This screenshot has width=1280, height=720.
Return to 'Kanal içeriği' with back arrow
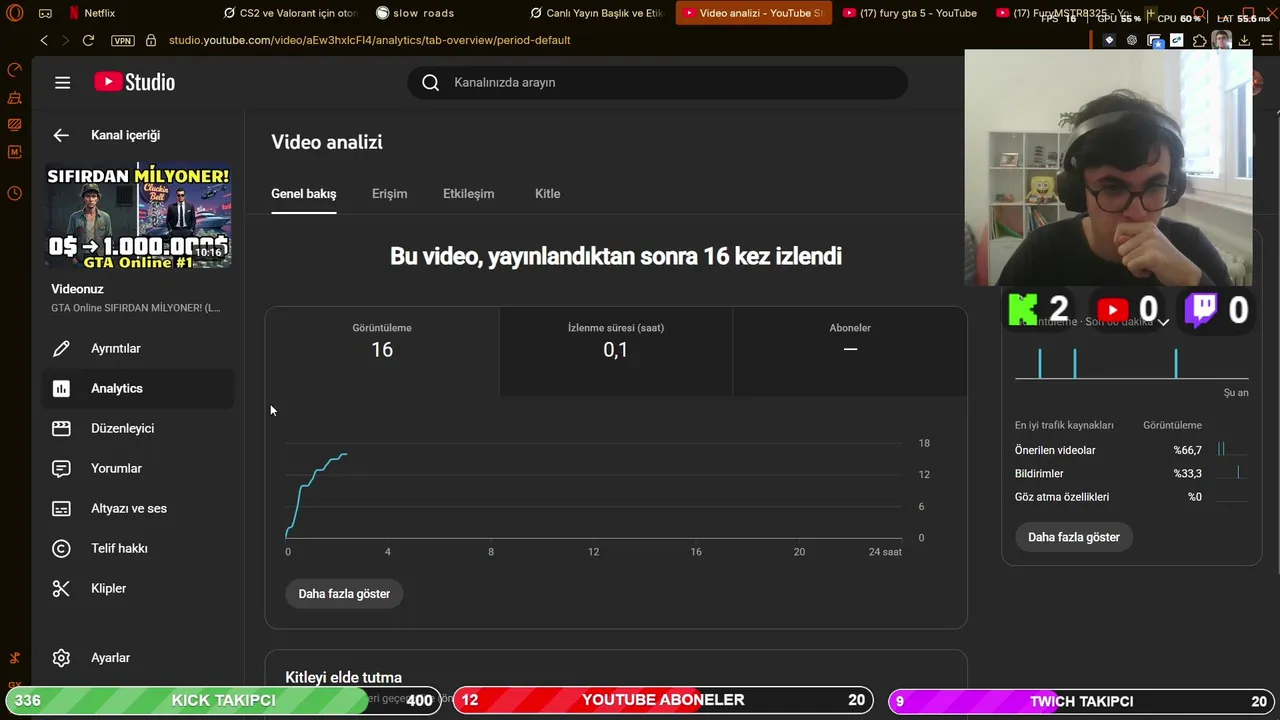(61, 135)
